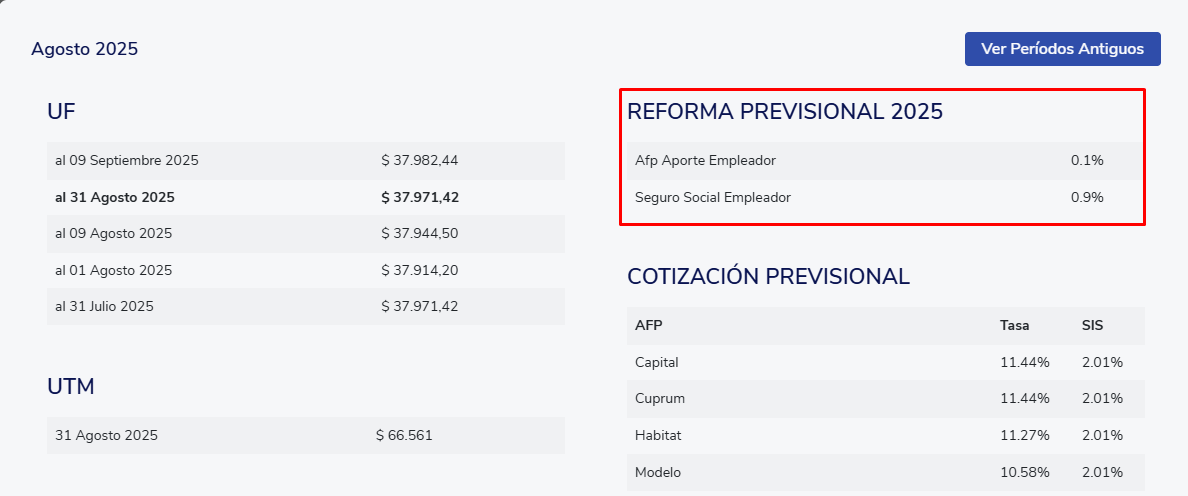Screen dimensions: 1188x496
Task: Select the al 31 Julio 2025 row
Action: click(x=305, y=307)
